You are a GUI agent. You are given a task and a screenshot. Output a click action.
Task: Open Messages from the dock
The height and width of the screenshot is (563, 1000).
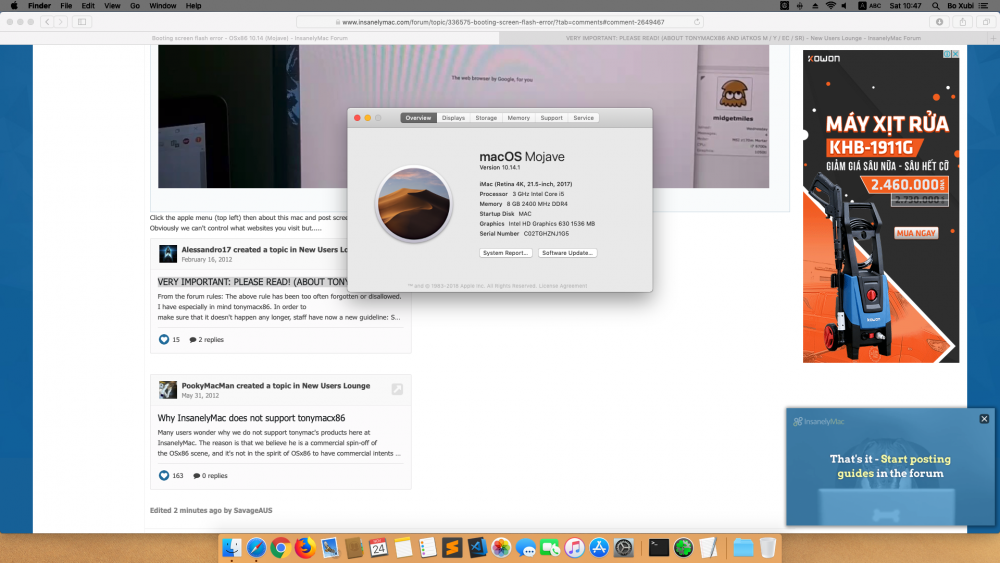[526, 548]
